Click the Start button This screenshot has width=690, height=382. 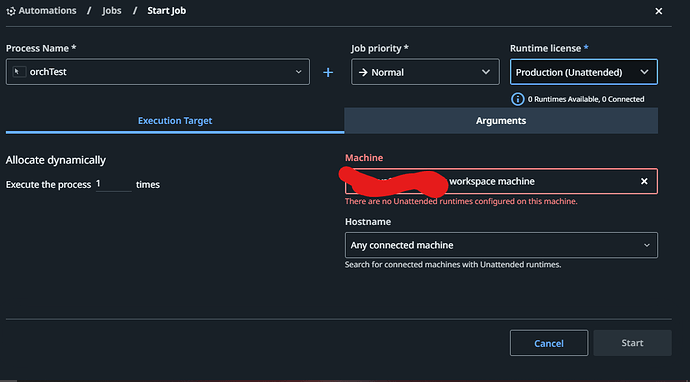pyautogui.click(x=632, y=343)
